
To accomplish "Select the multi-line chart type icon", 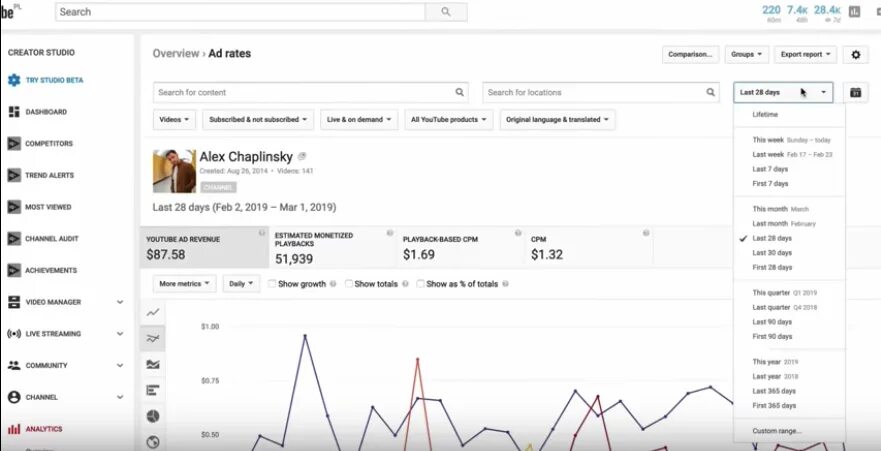I will pyautogui.click(x=153, y=338).
